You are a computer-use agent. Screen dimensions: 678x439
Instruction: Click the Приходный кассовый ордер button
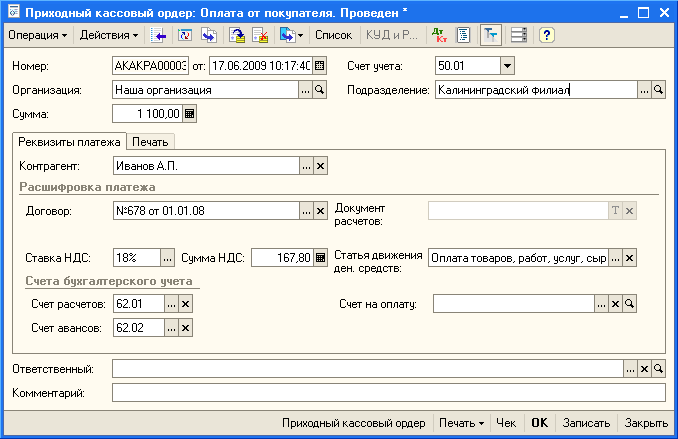tap(354, 423)
